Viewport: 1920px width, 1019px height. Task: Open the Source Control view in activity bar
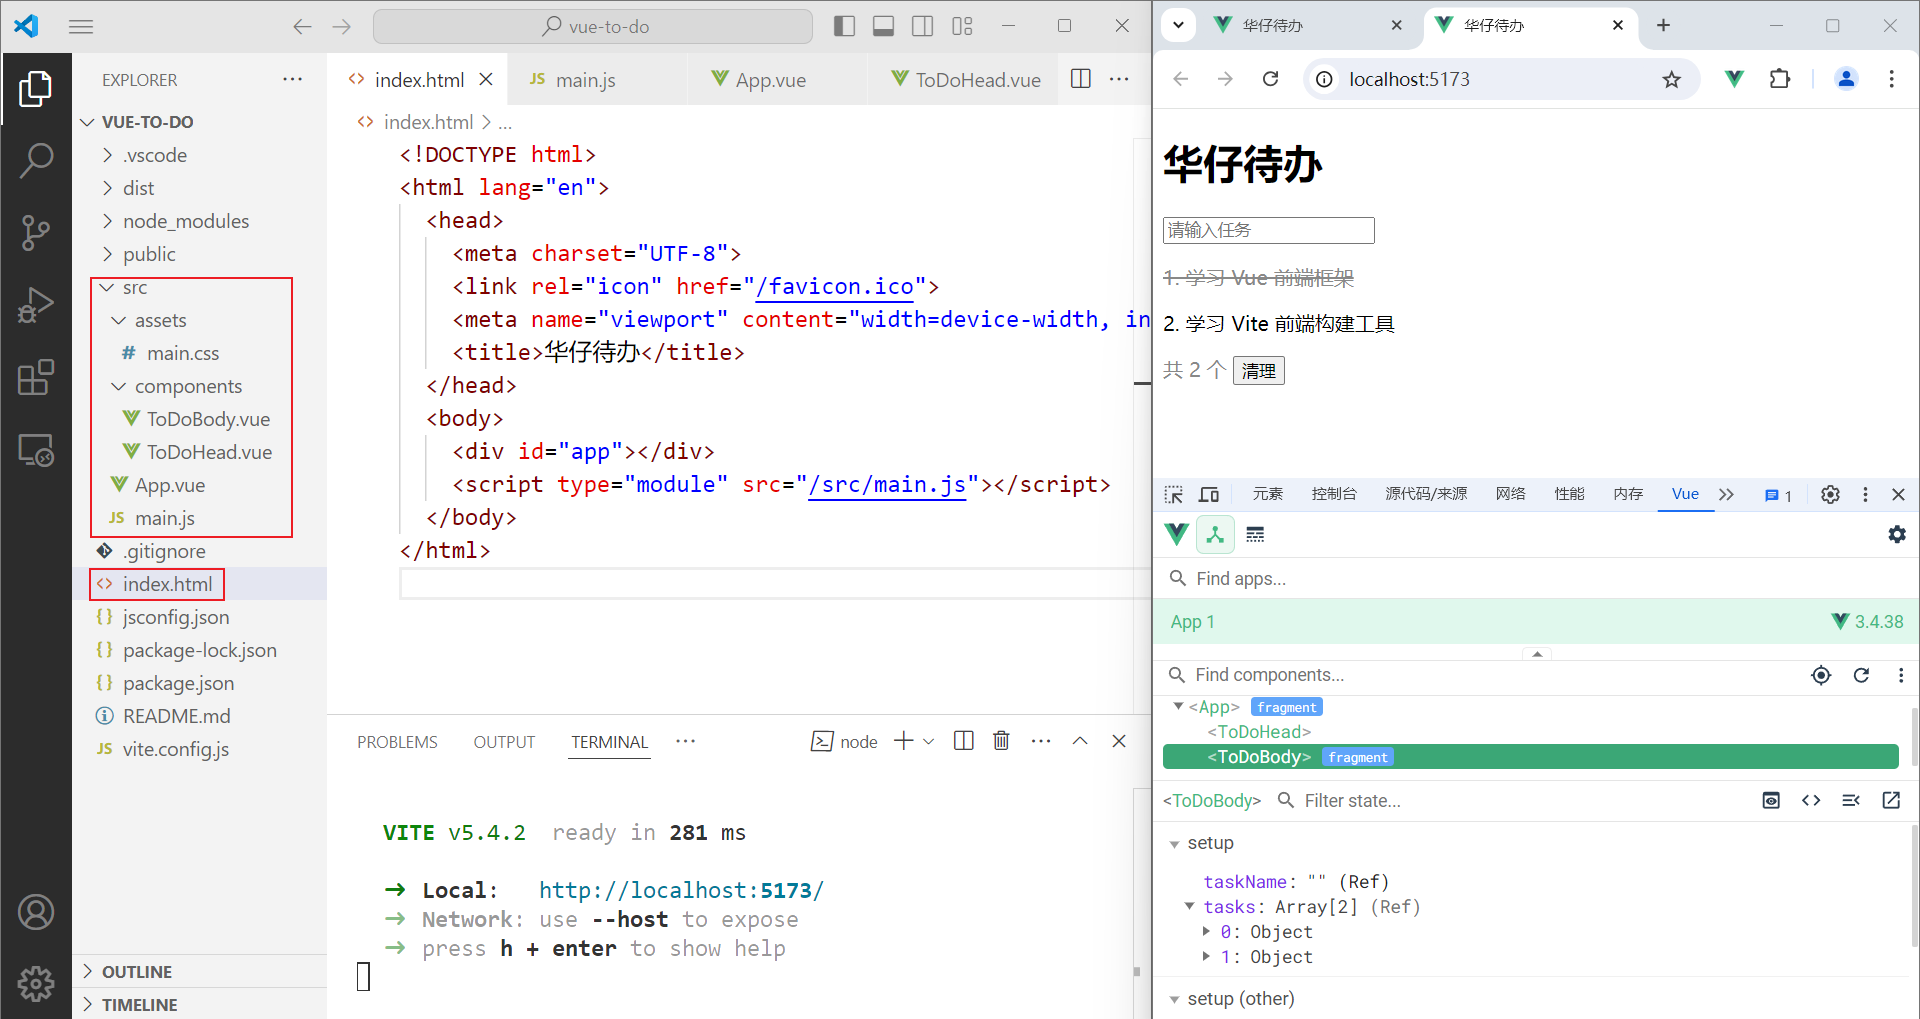click(36, 233)
